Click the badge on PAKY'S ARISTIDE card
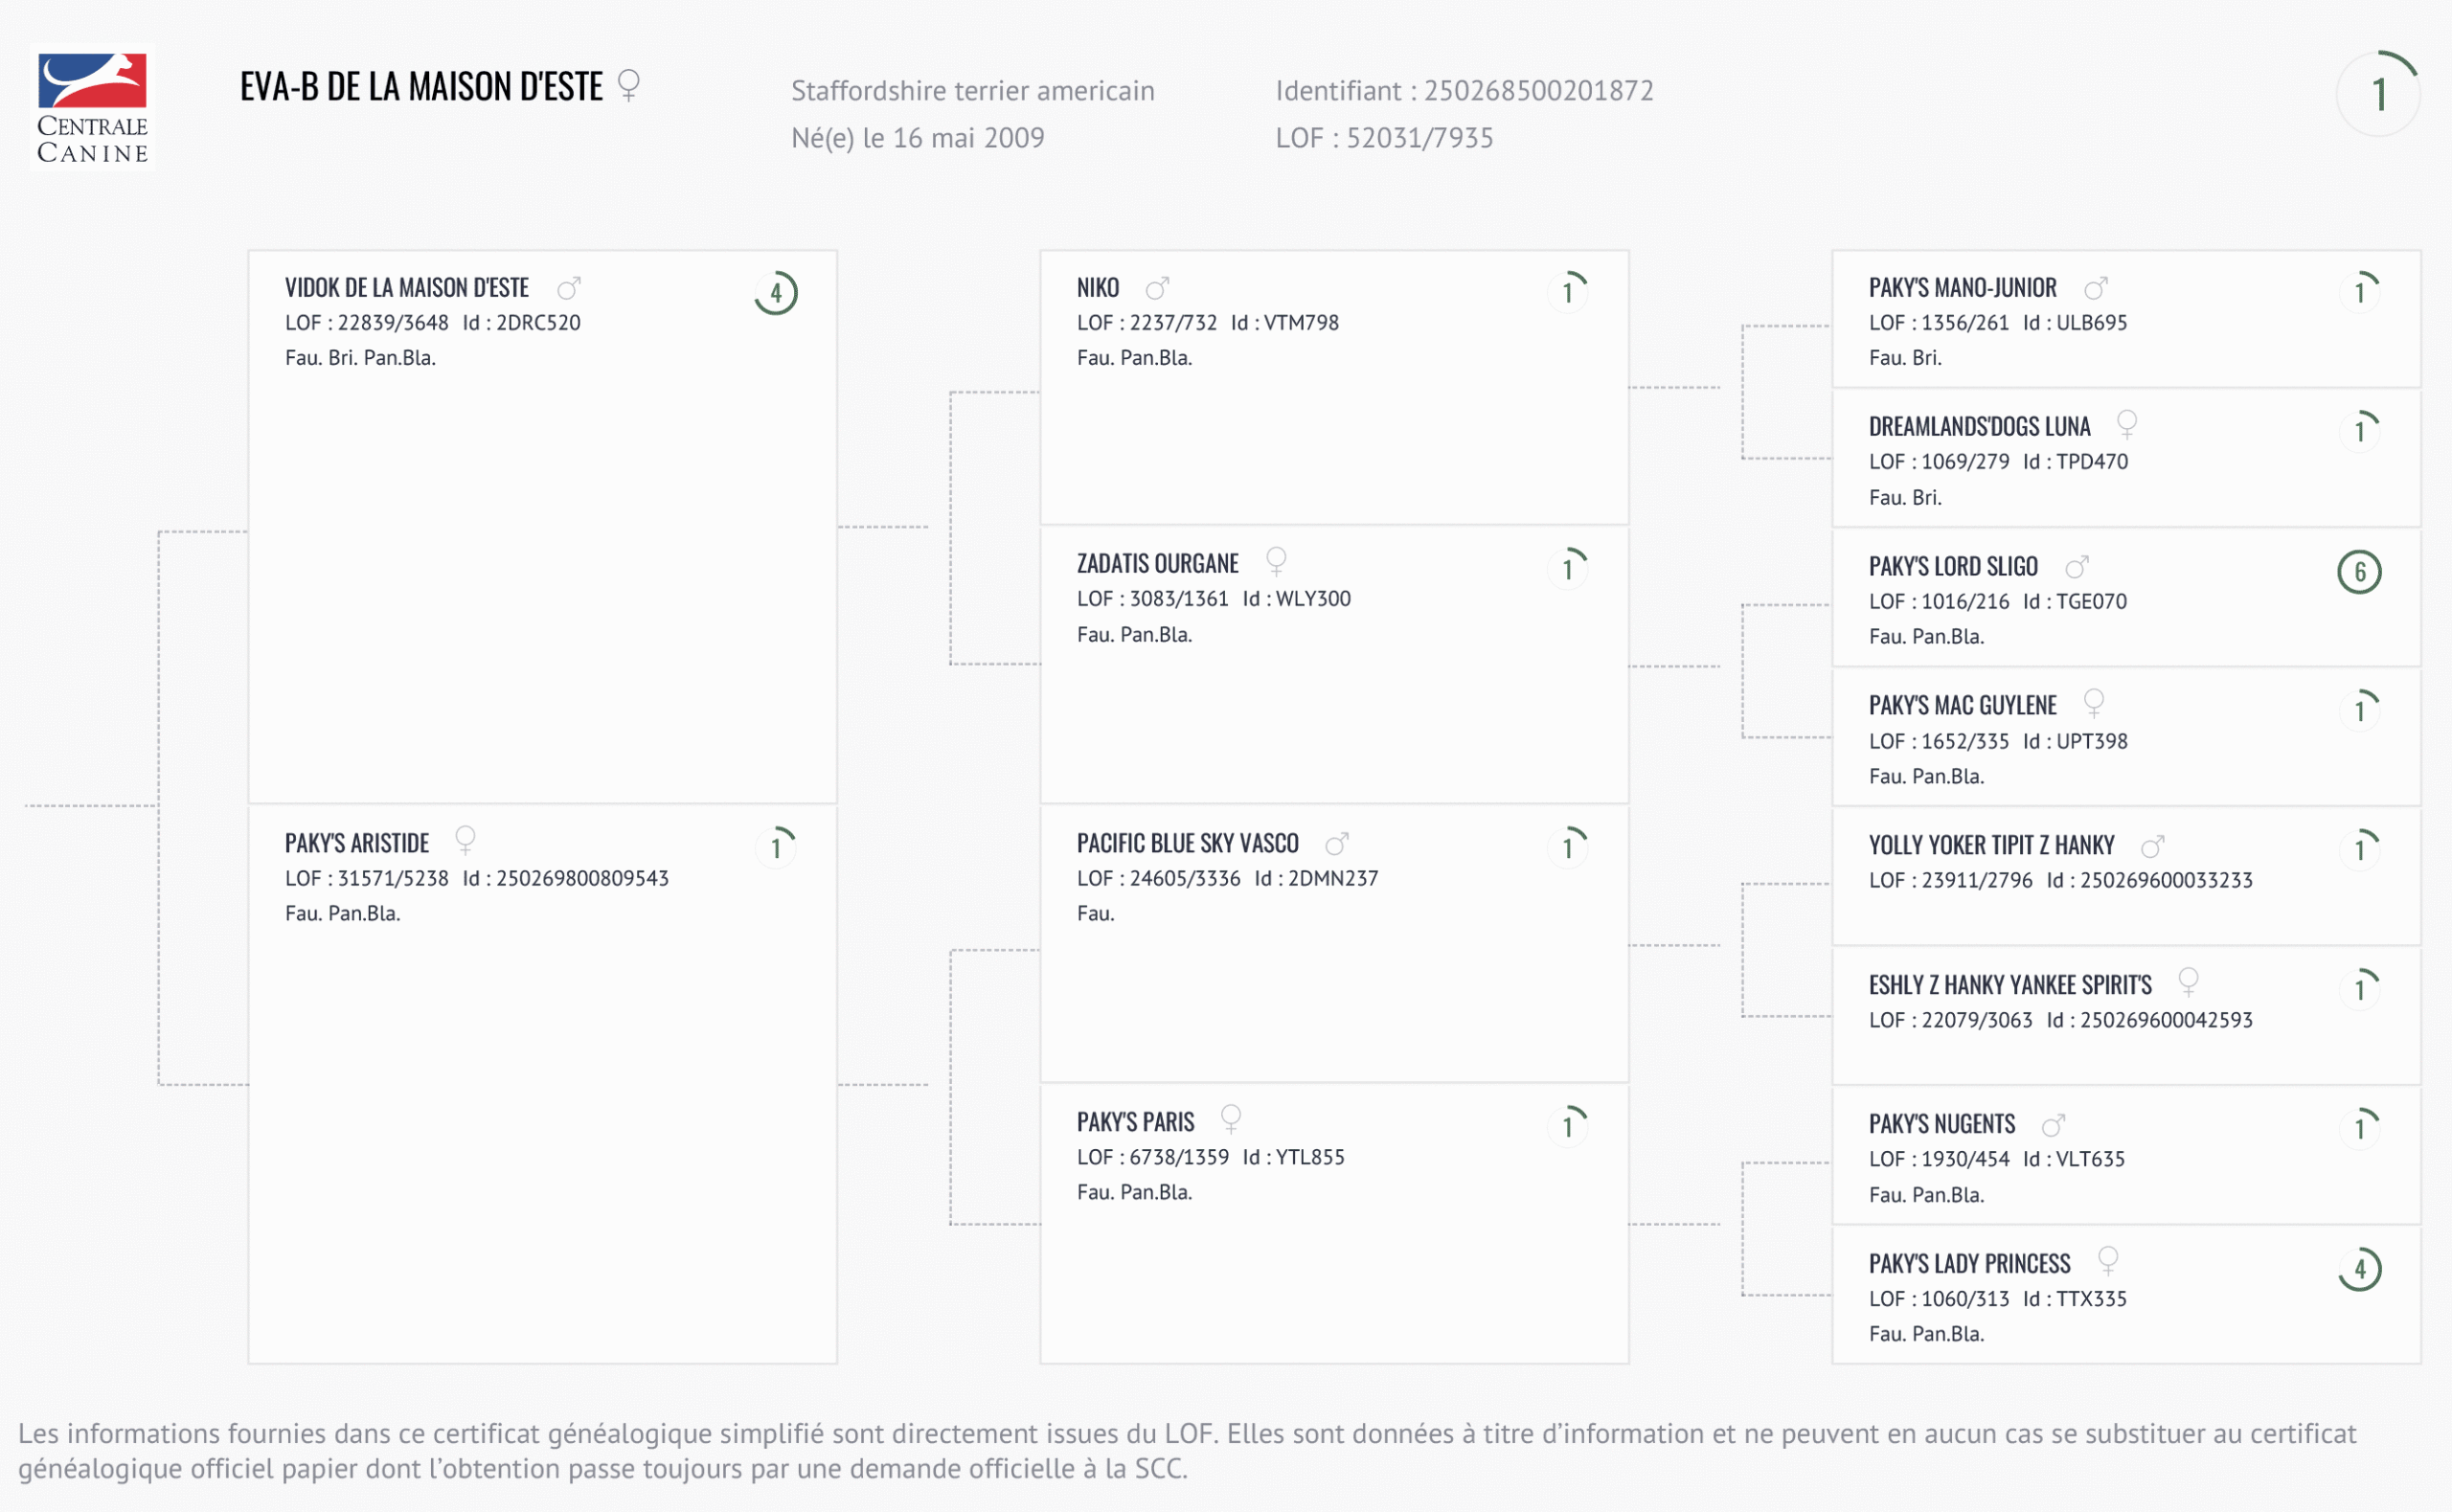The height and width of the screenshot is (1512, 2452). click(x=776, y=848)
